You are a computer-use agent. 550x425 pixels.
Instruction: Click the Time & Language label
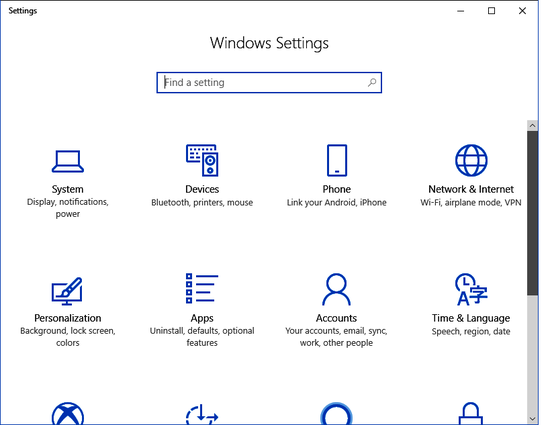pyautogui.click(x=471, y=318)
